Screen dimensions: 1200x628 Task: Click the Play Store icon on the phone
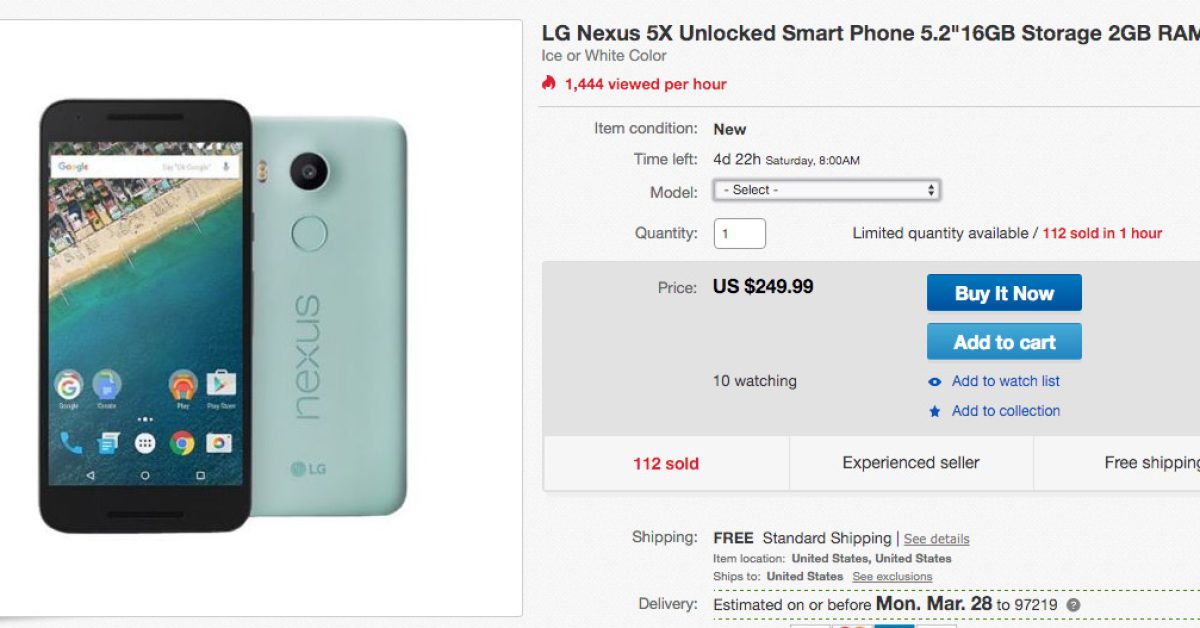point(220,384)
